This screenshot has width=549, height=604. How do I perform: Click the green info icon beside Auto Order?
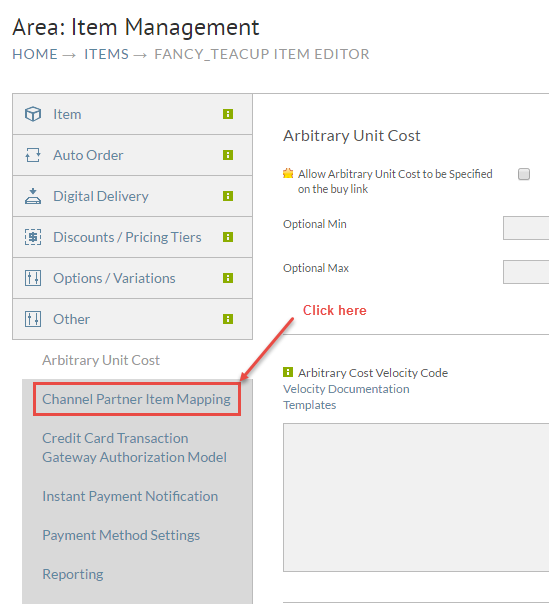point(228,155)
